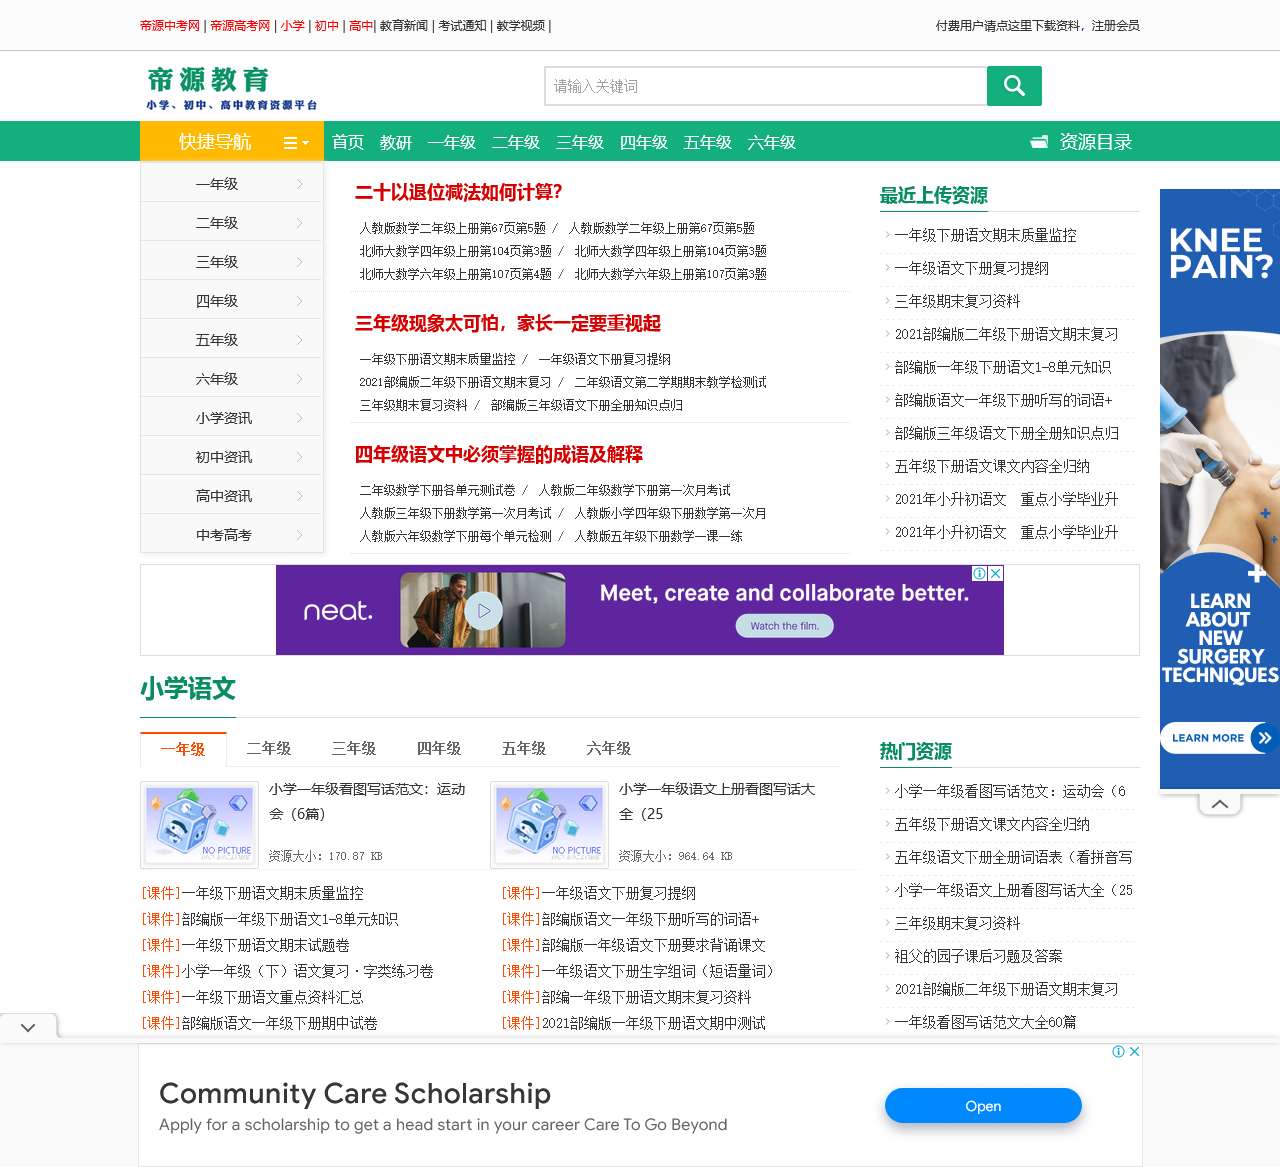The image size is (1280, 1167).
Task: Open the 小学资讯 sidebar item
Action: [x=232, y=418]
